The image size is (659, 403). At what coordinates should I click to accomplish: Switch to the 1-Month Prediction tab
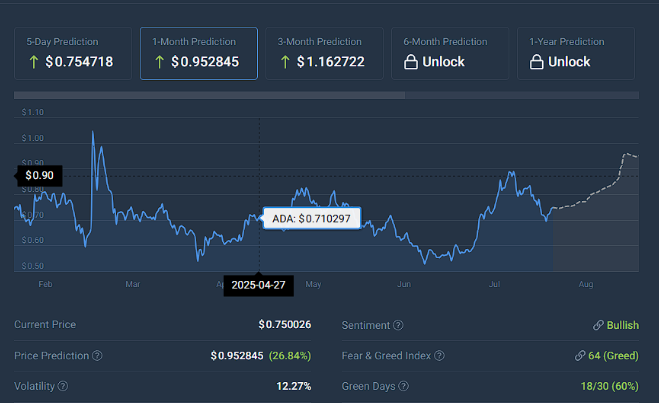(x=198, y=53)
